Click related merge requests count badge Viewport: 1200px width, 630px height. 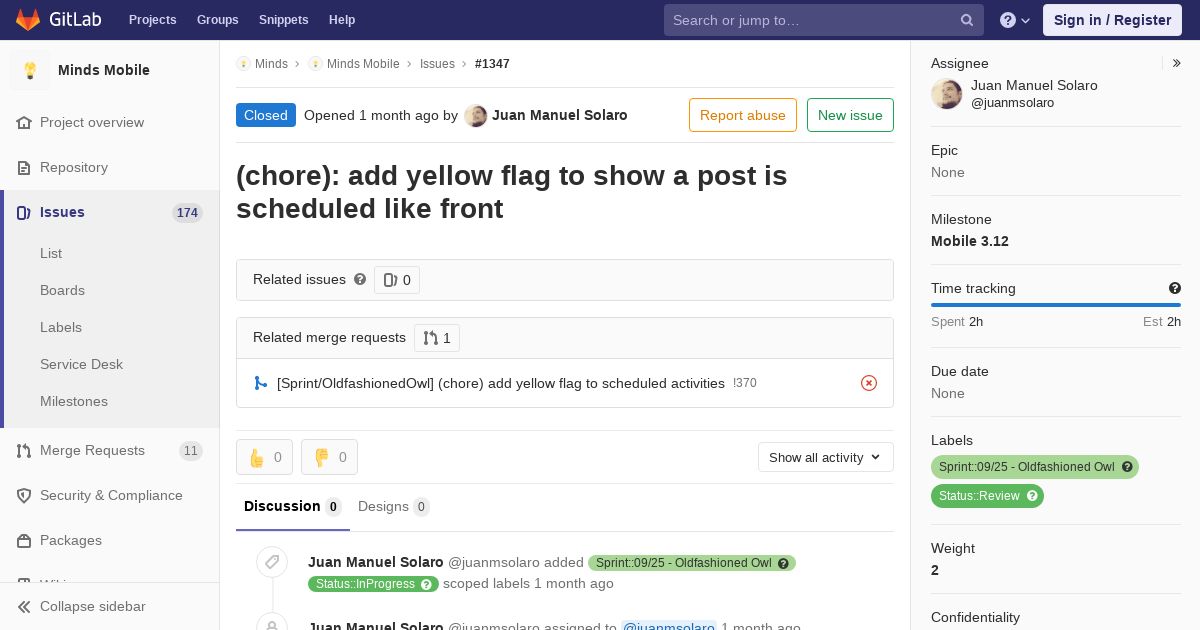pos(437,338)
